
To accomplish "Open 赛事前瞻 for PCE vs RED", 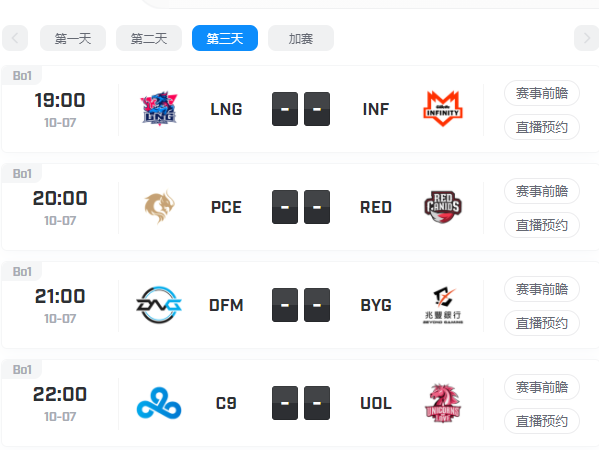I will [542, 191].
